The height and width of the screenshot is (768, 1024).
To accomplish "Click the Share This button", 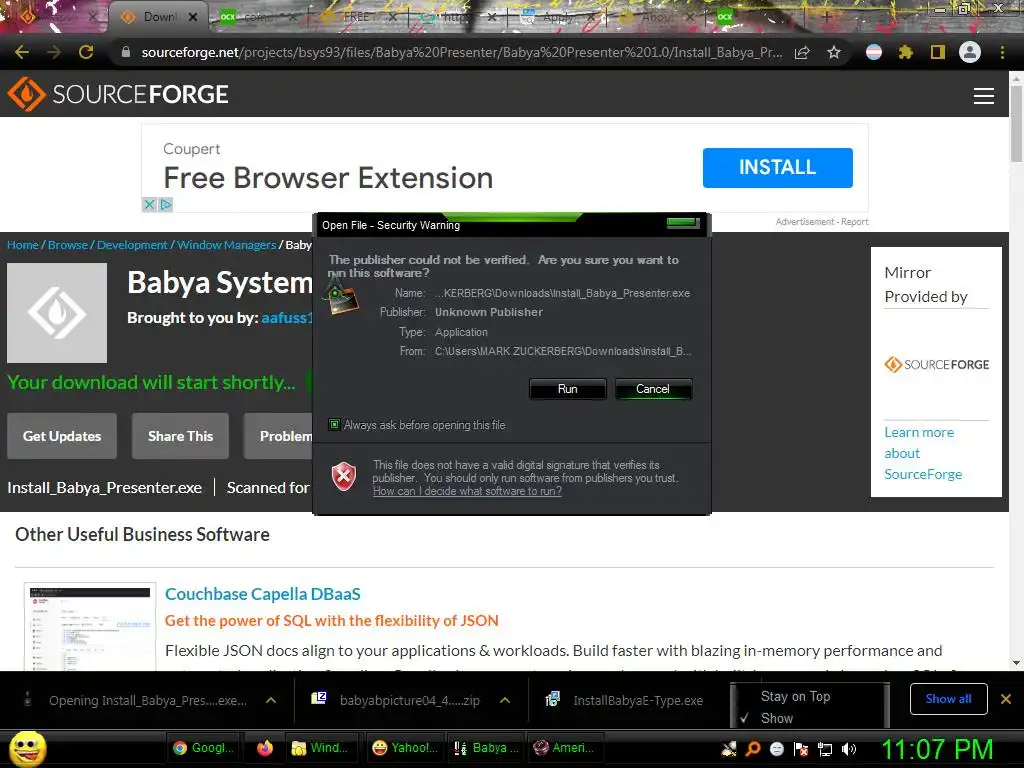I will [180, 436].
